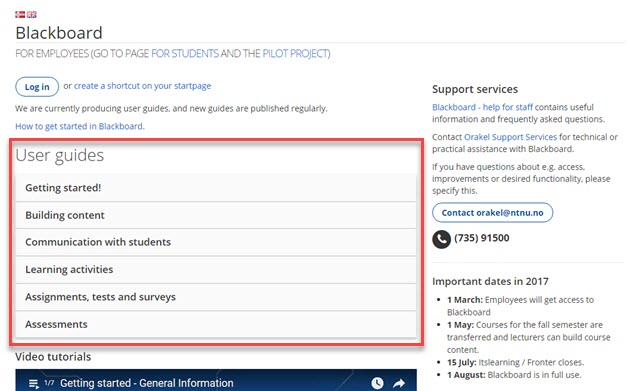
Task: Expand the Getting started! user guide
Action: coord(216,188)
